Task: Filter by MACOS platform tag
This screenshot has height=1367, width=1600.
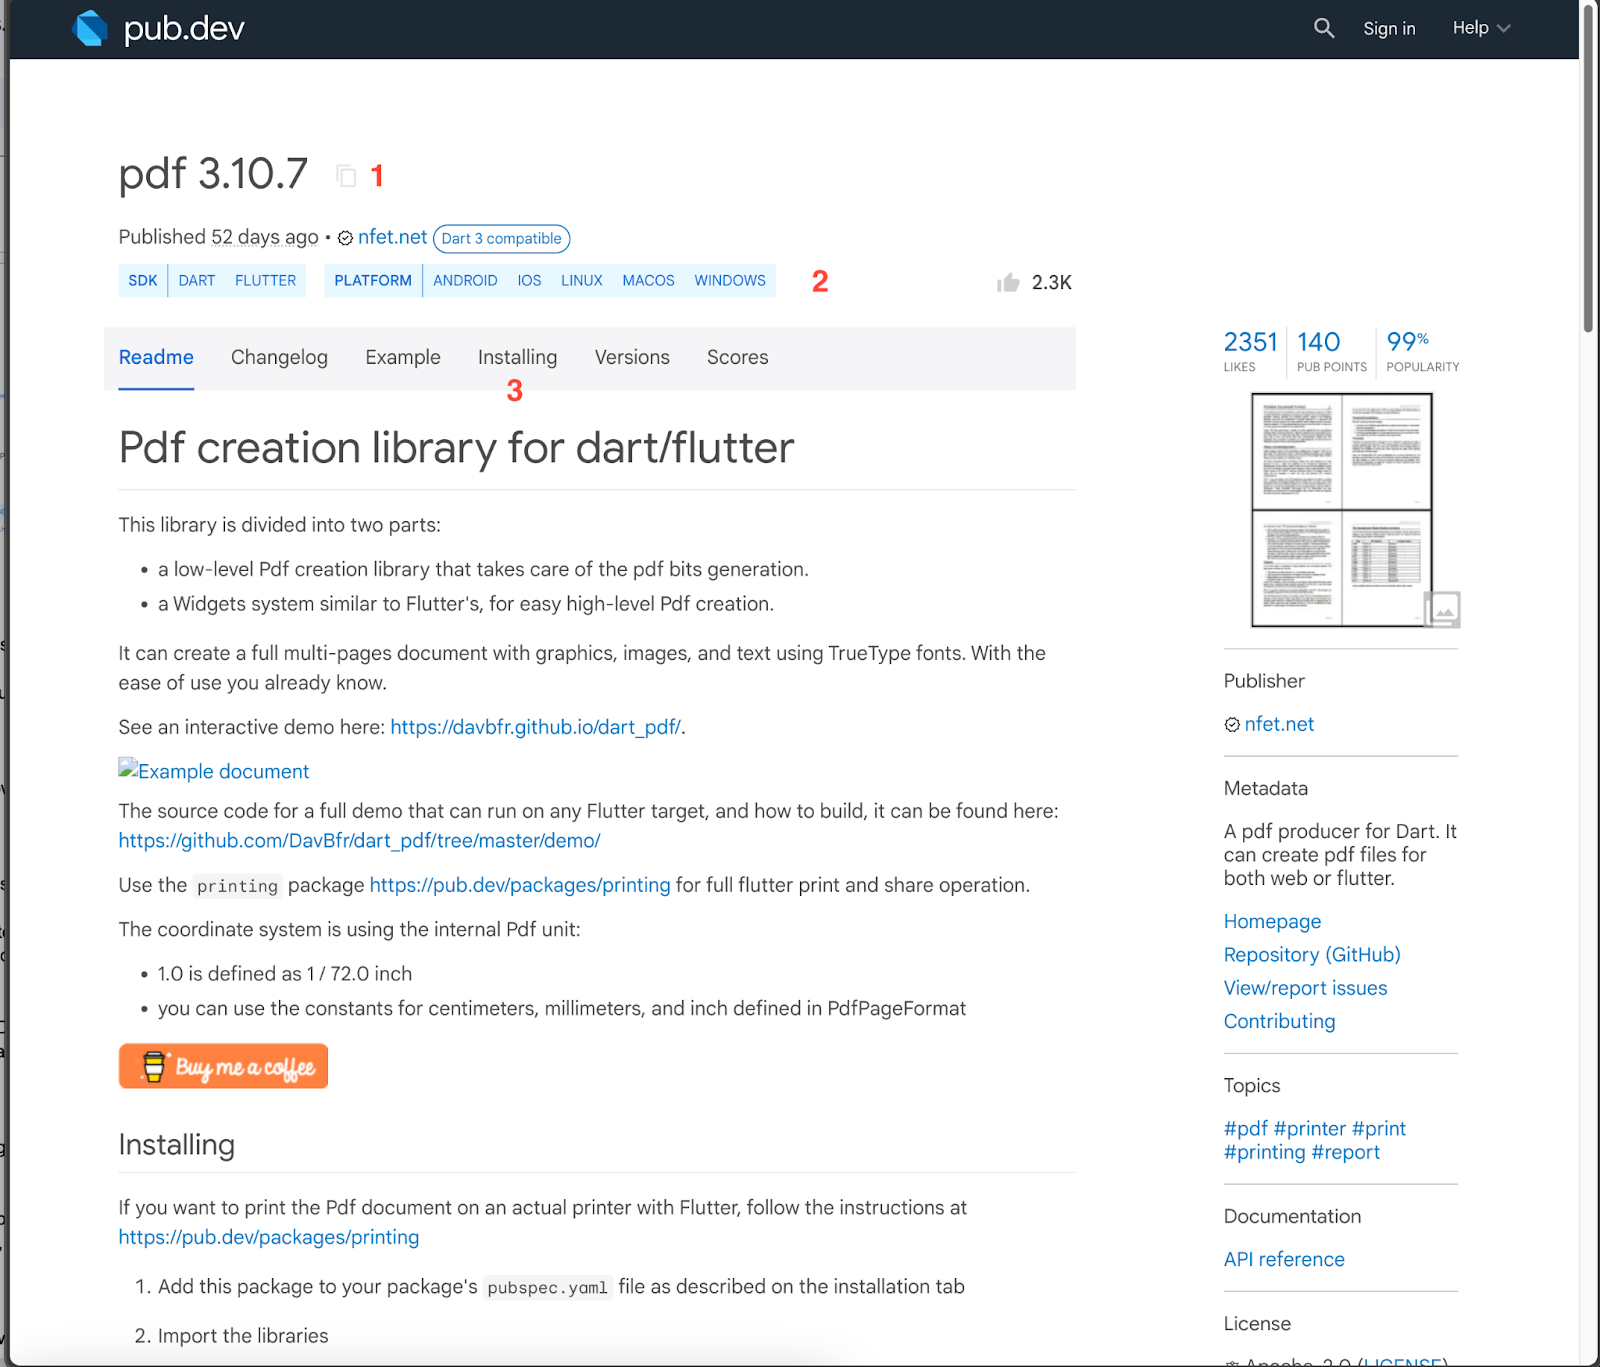Action: tap(648, 281)
